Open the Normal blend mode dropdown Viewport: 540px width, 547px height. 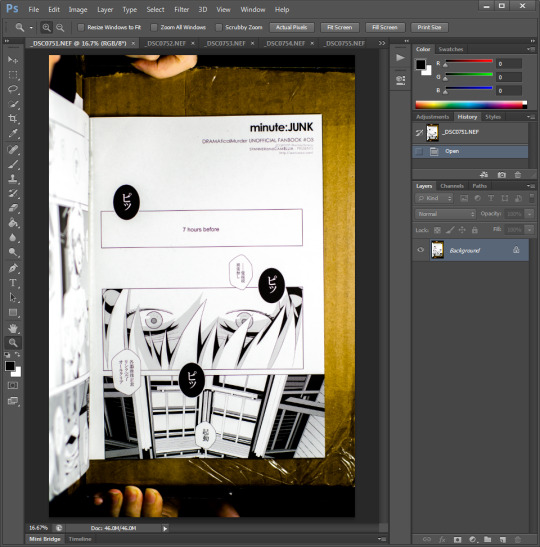(445, 214)
